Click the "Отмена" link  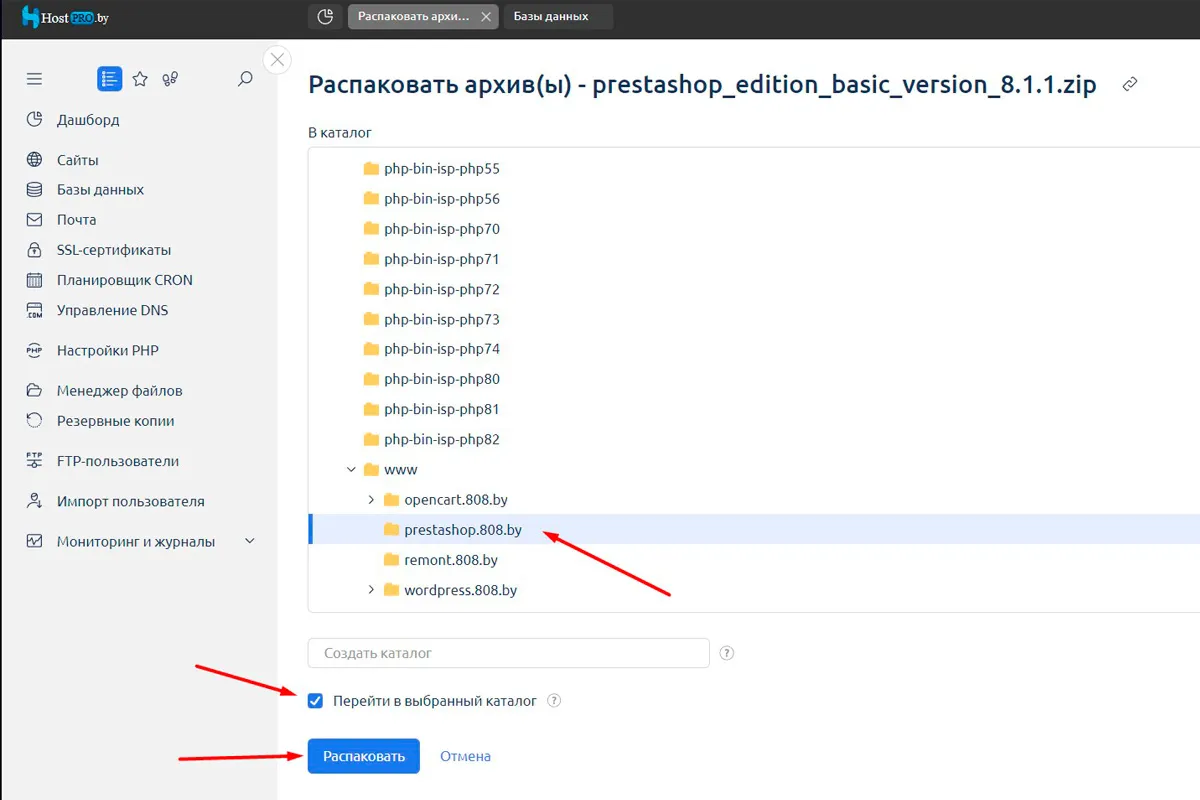click(x=465, y=756)
